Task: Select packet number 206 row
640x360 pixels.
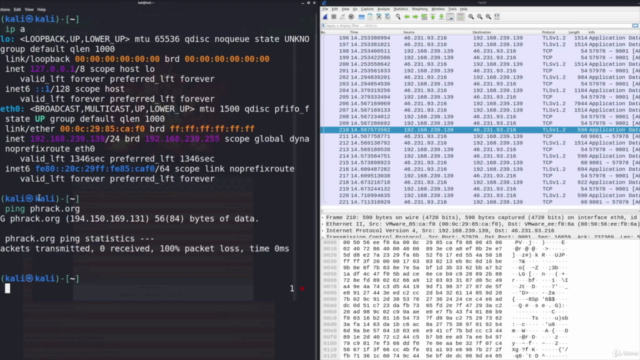Action: [480, 103]
